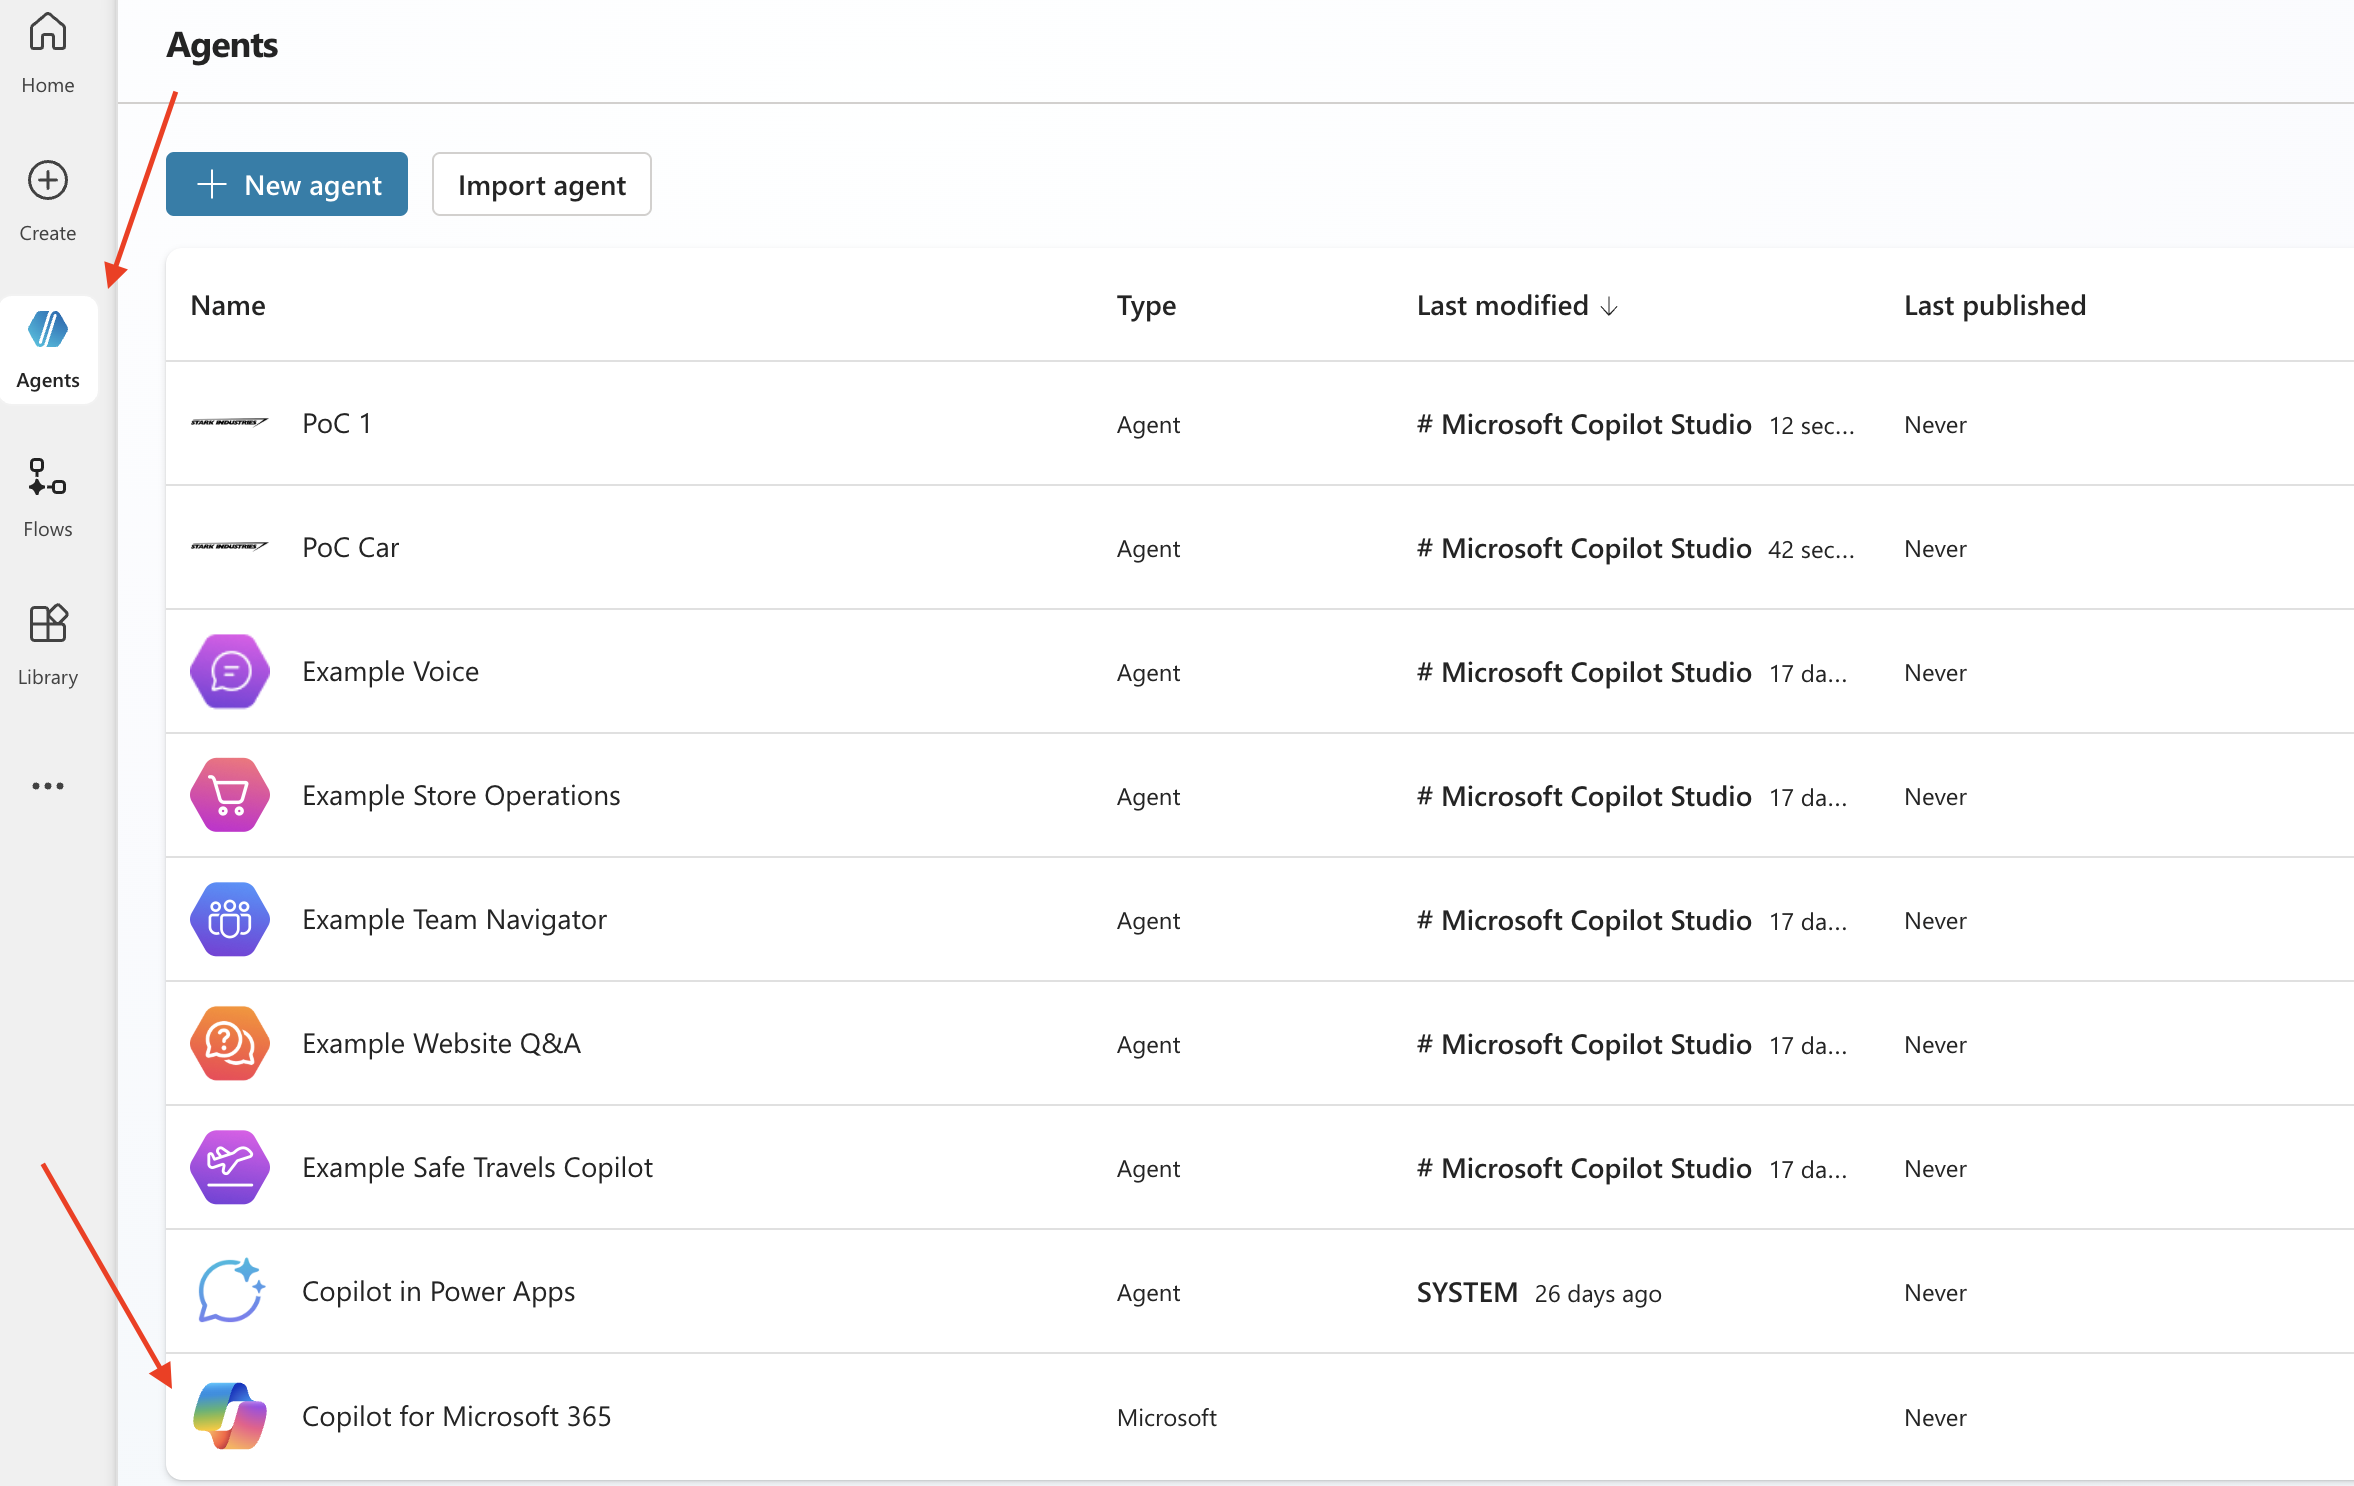This screenshot has width=2354, height=1486.
Task: Click the Library label in sidebar
Action: (x=48, y=677)
